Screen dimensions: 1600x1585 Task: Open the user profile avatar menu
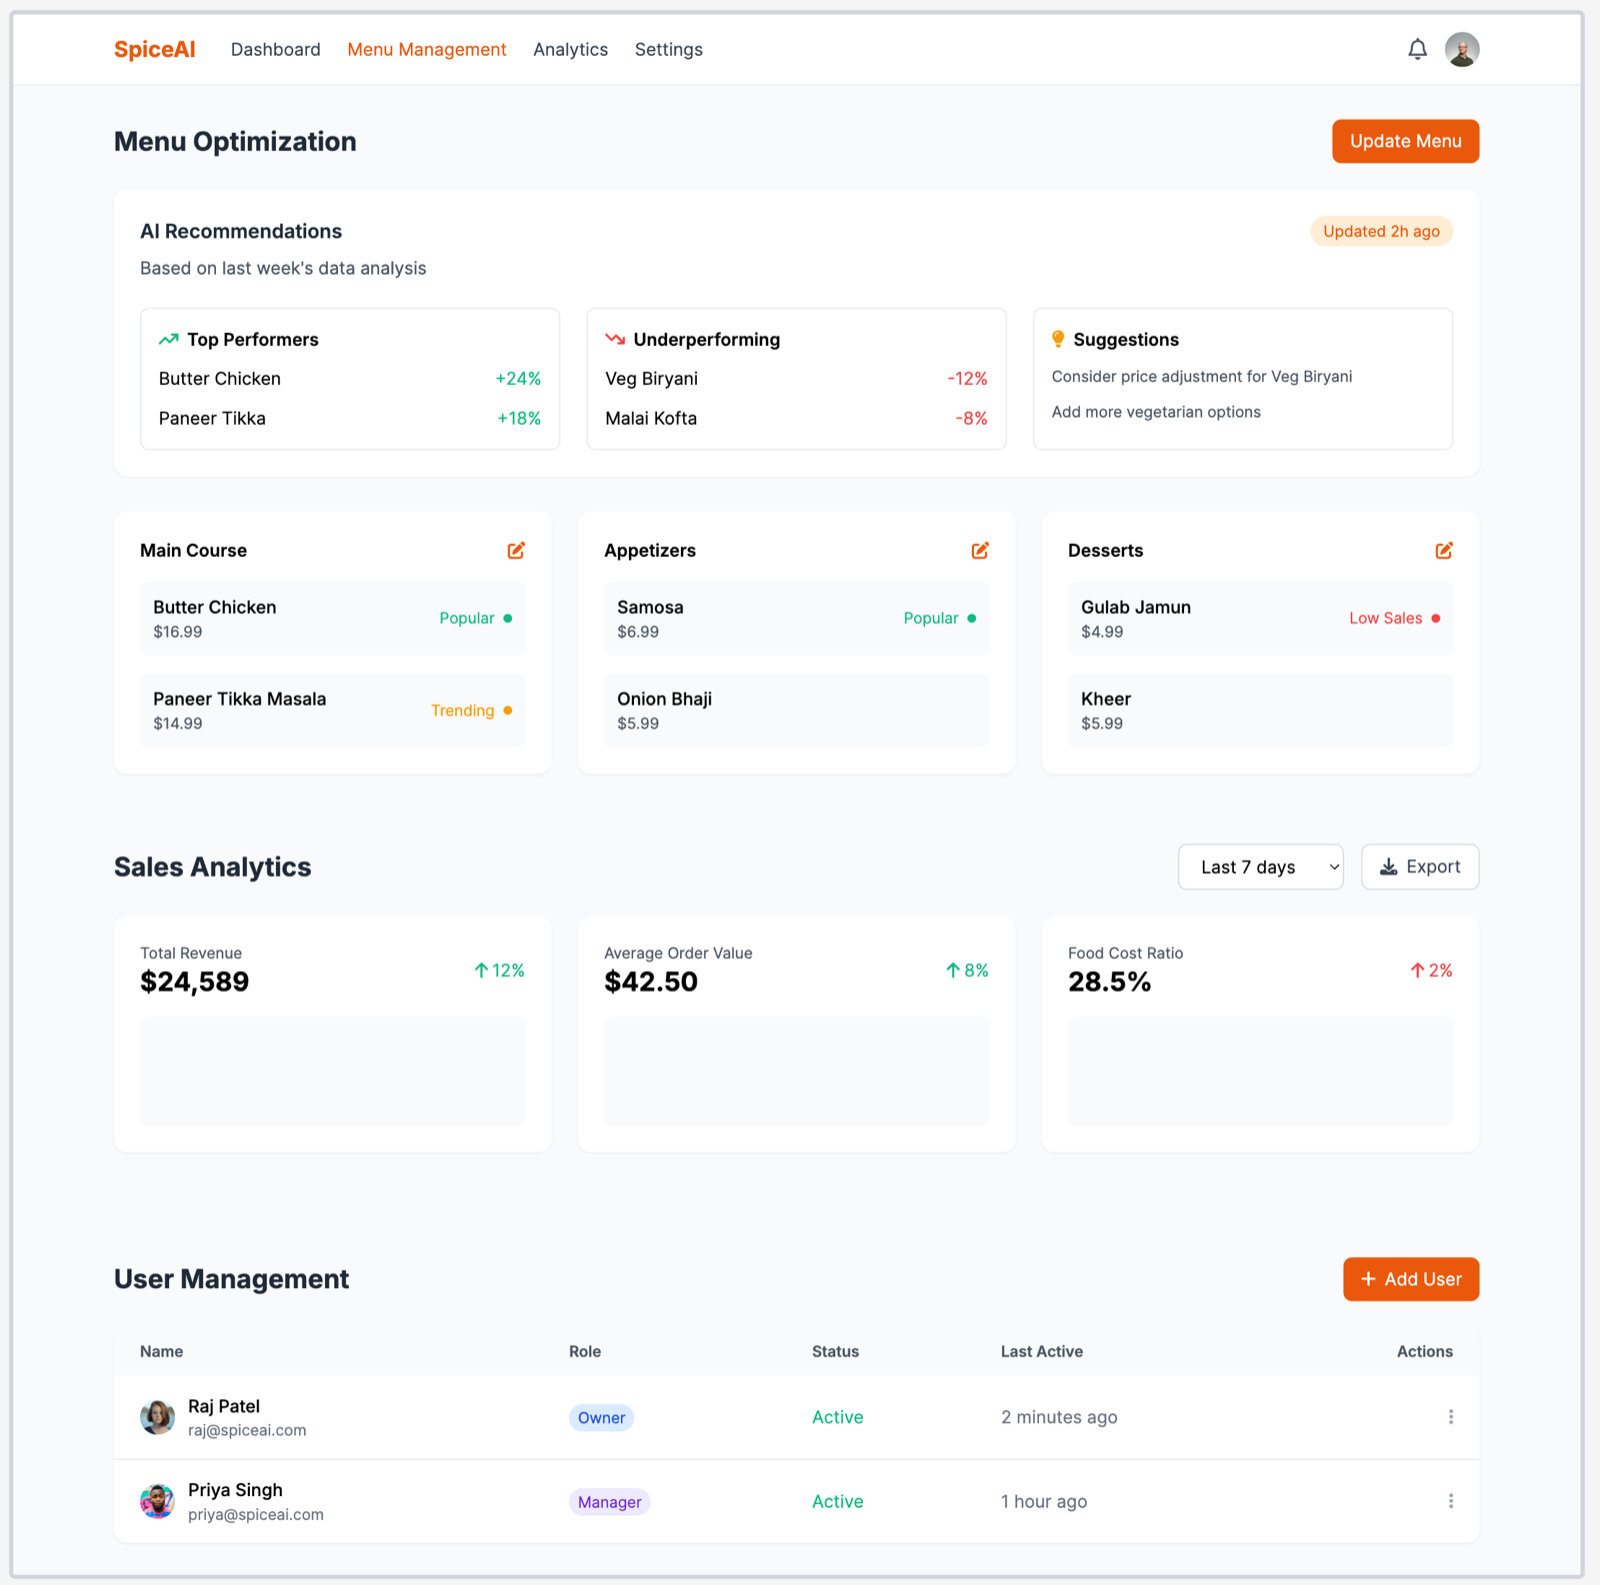point(1462,49)
